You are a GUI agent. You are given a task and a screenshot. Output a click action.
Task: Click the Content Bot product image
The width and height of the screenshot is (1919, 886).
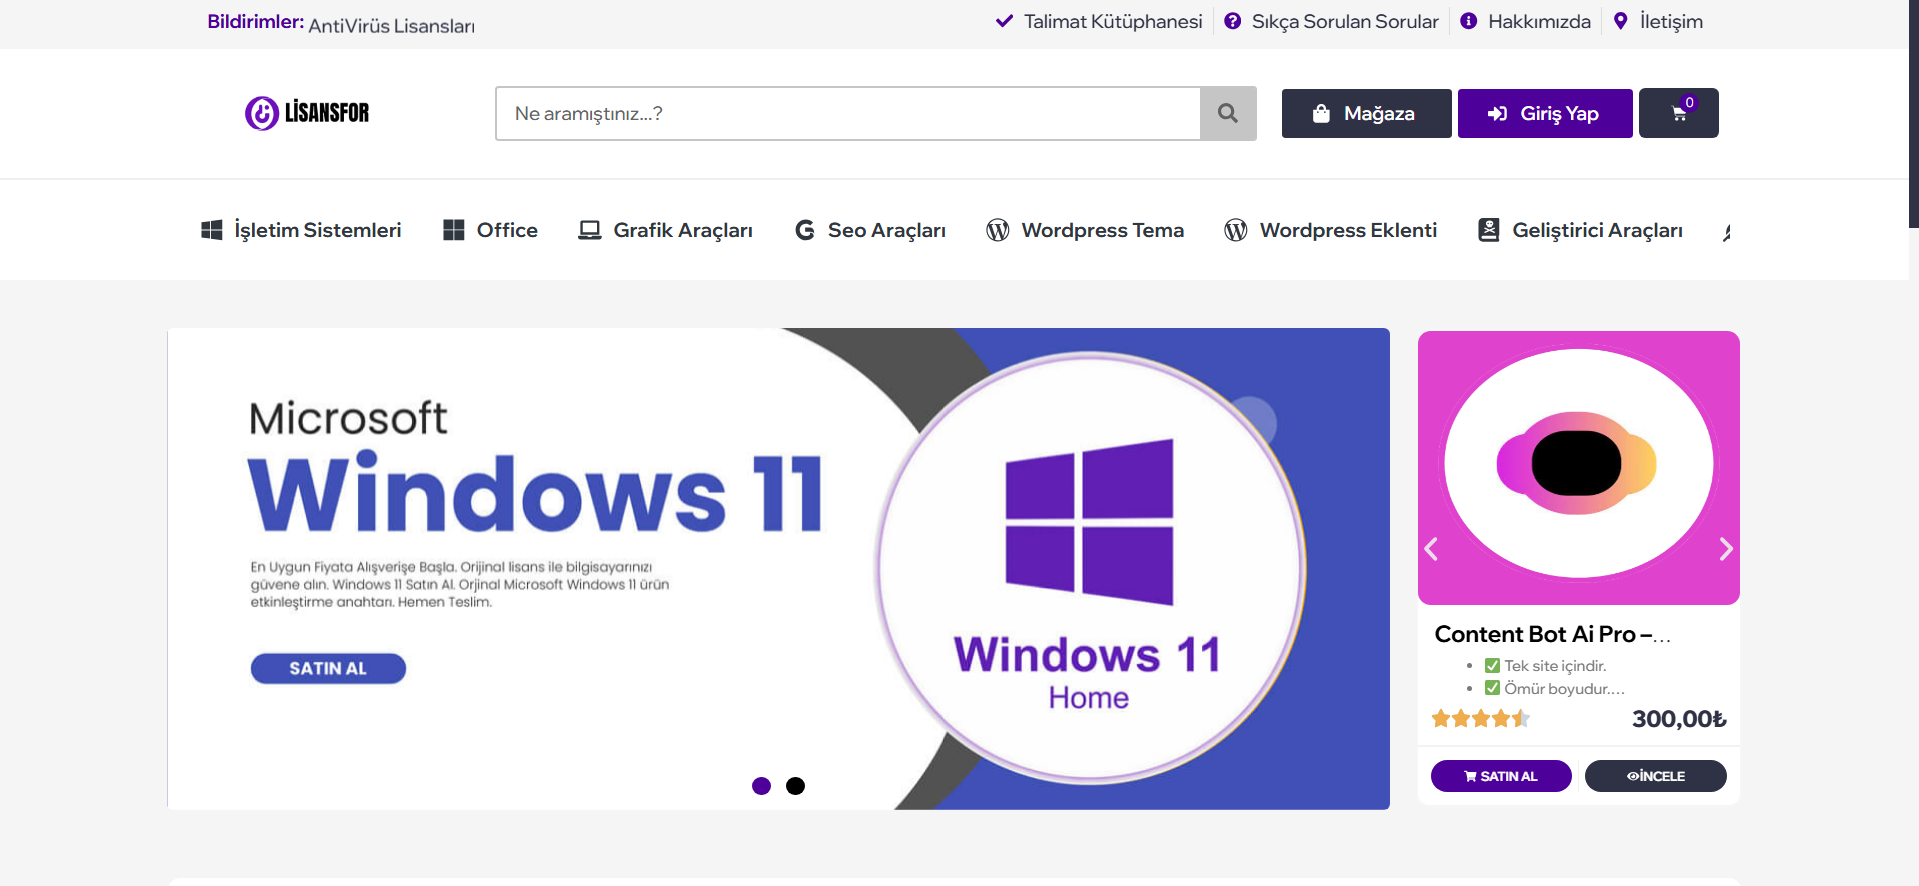point(1579,467)
